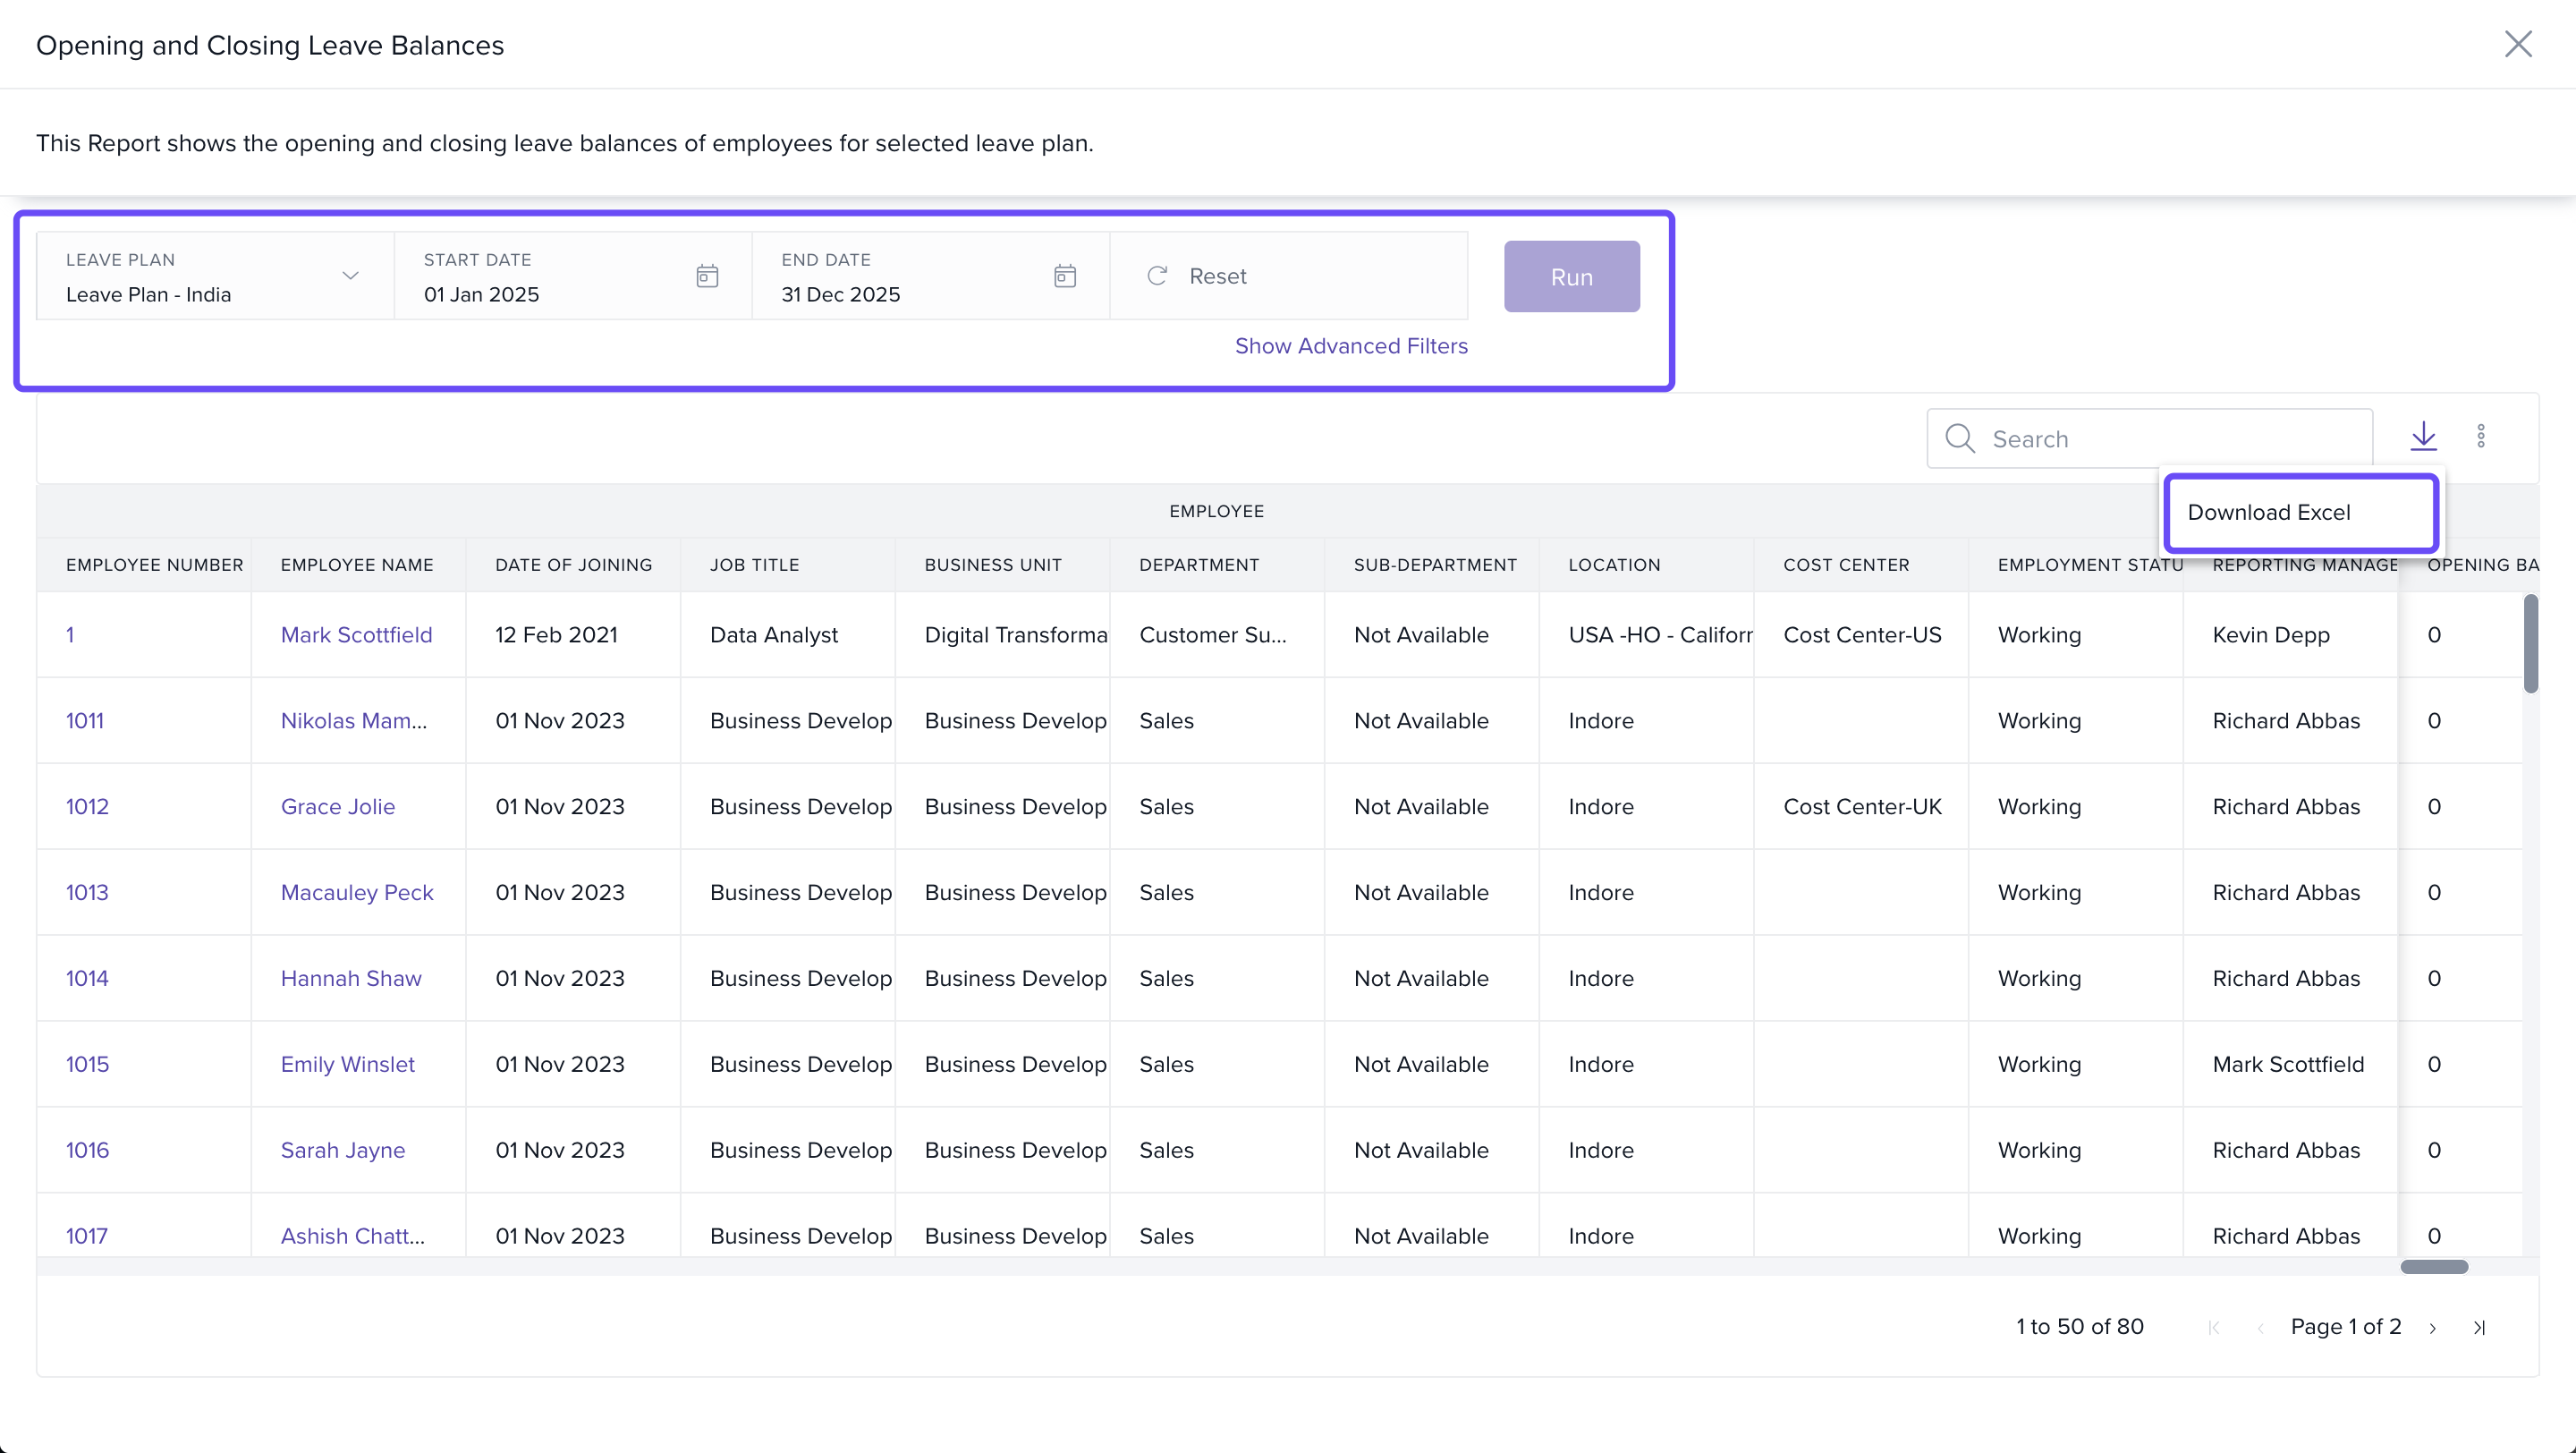Click the Reset filters icon

coord(1157,276)
